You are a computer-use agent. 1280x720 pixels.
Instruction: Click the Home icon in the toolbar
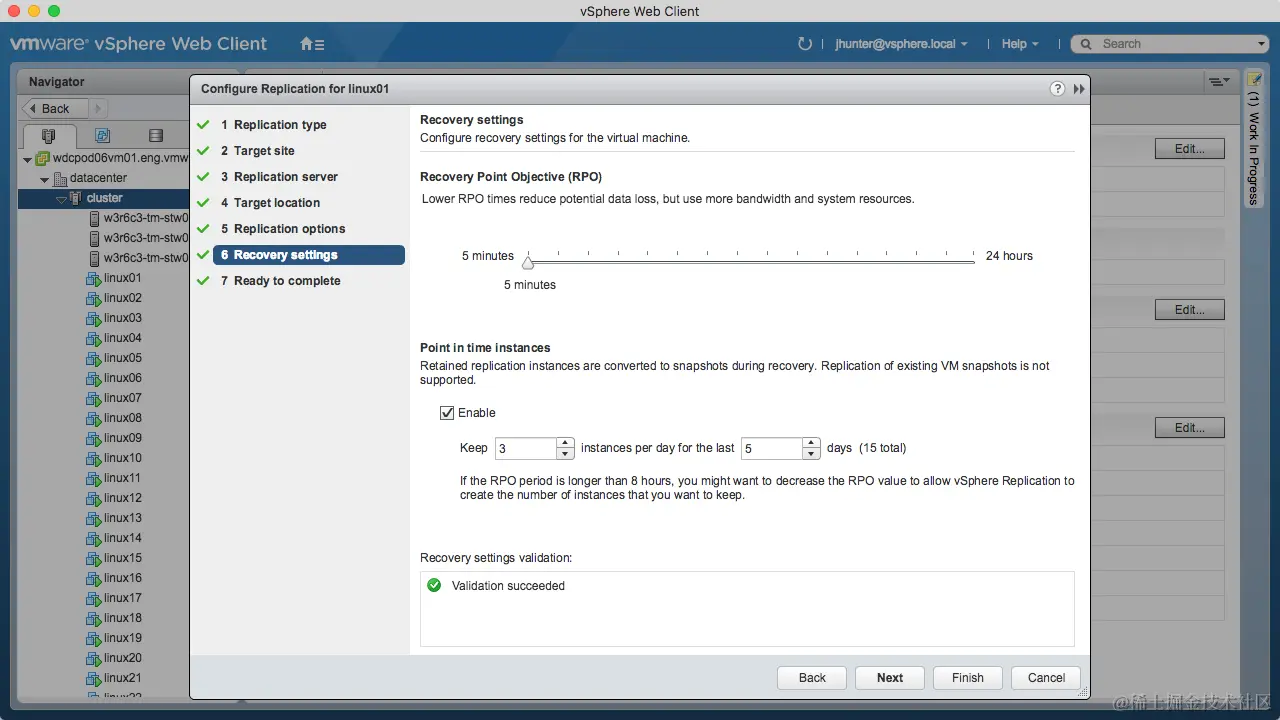(304, 44)
